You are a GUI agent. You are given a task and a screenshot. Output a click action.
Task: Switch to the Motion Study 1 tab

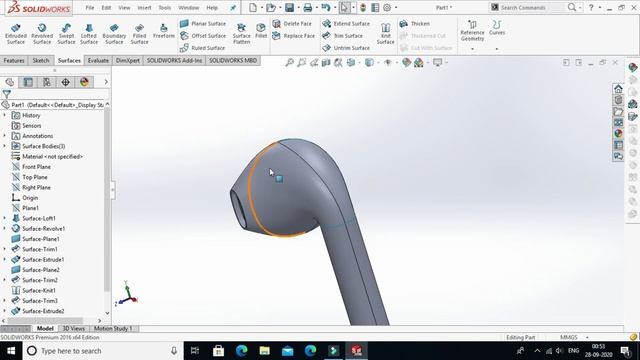pos(113,329)
